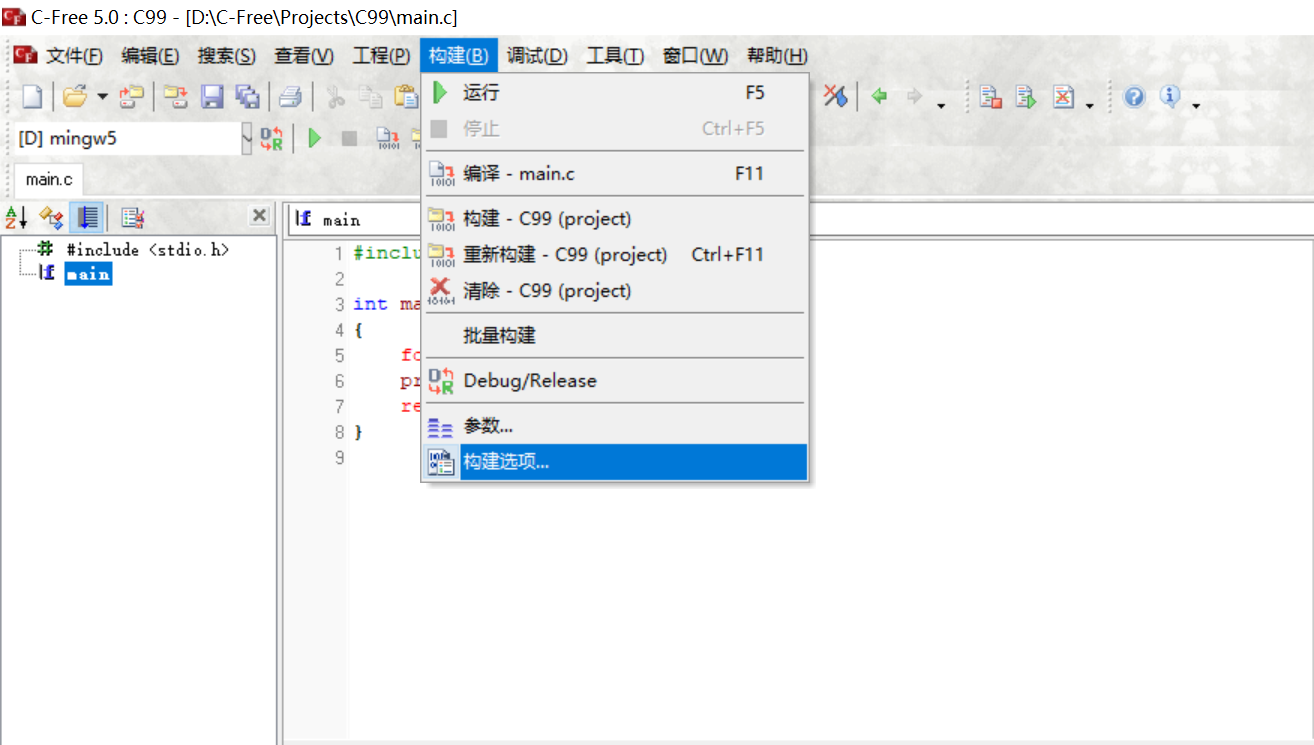Click the document with green arrow icon
This screenshot has width=1314, height=745.
click(x=1026, y=97)
